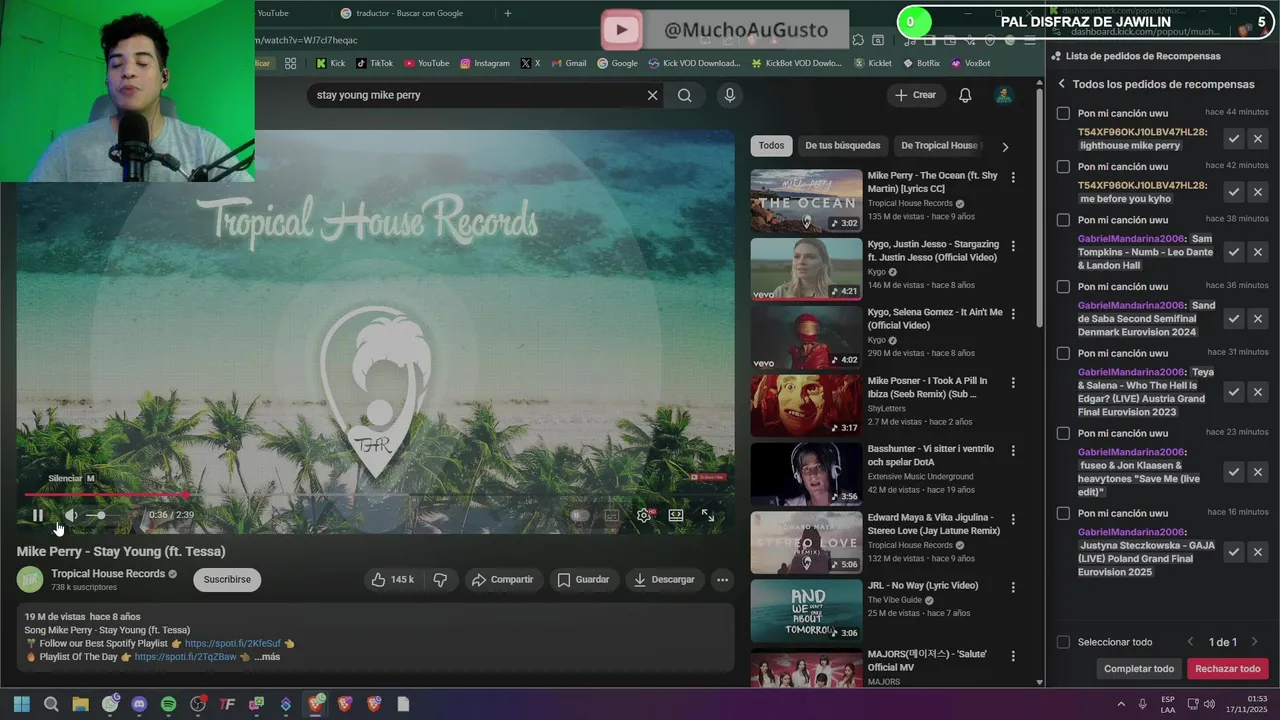Toggle subtitles in the video player
The width and height of the screenshot is (1280, 720).
611,515
